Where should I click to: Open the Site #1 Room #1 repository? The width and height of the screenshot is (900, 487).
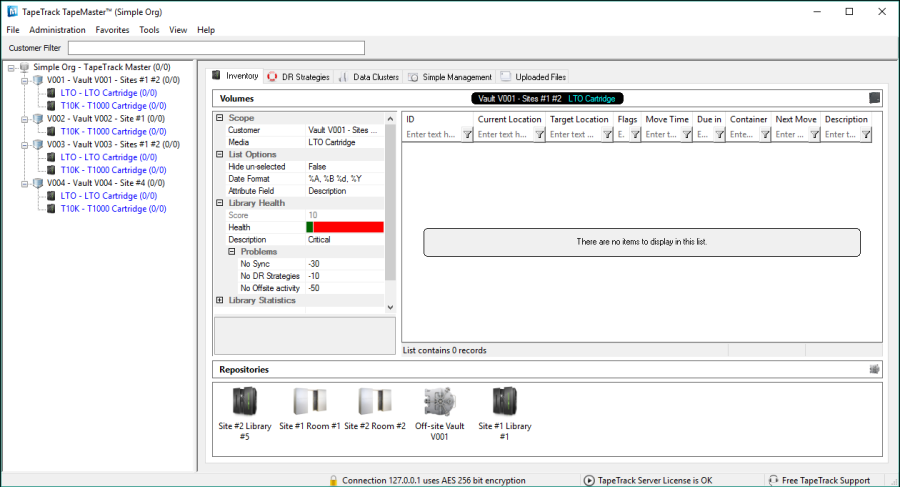[309, 408]
